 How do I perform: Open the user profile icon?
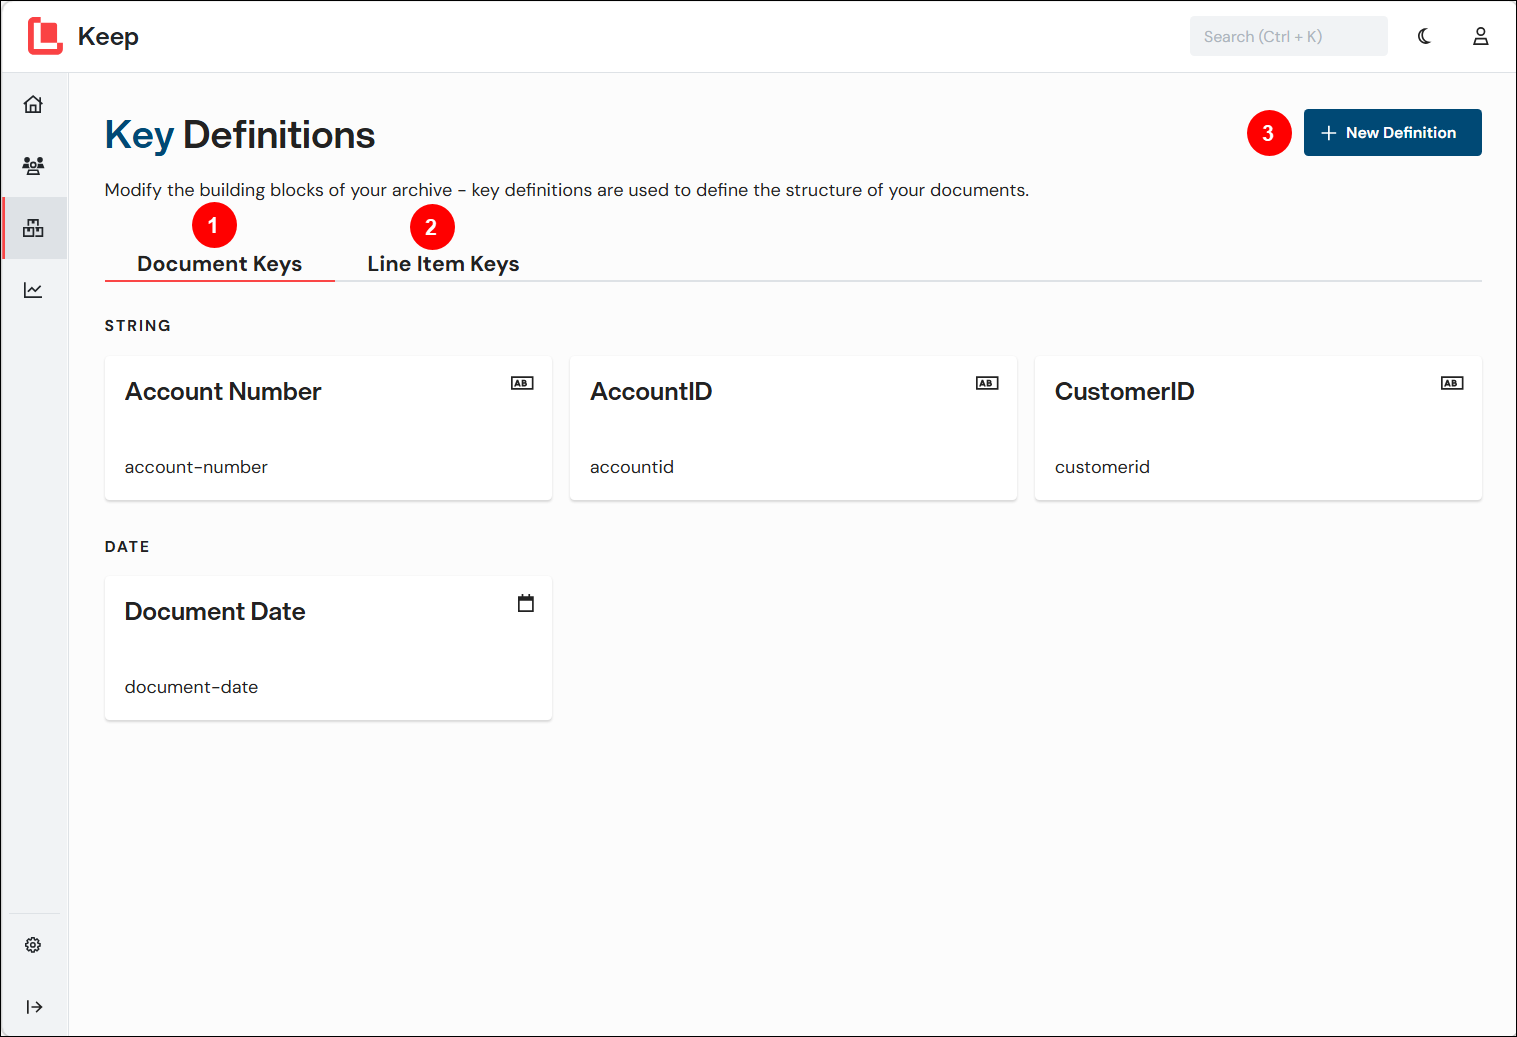(1481, 36)
